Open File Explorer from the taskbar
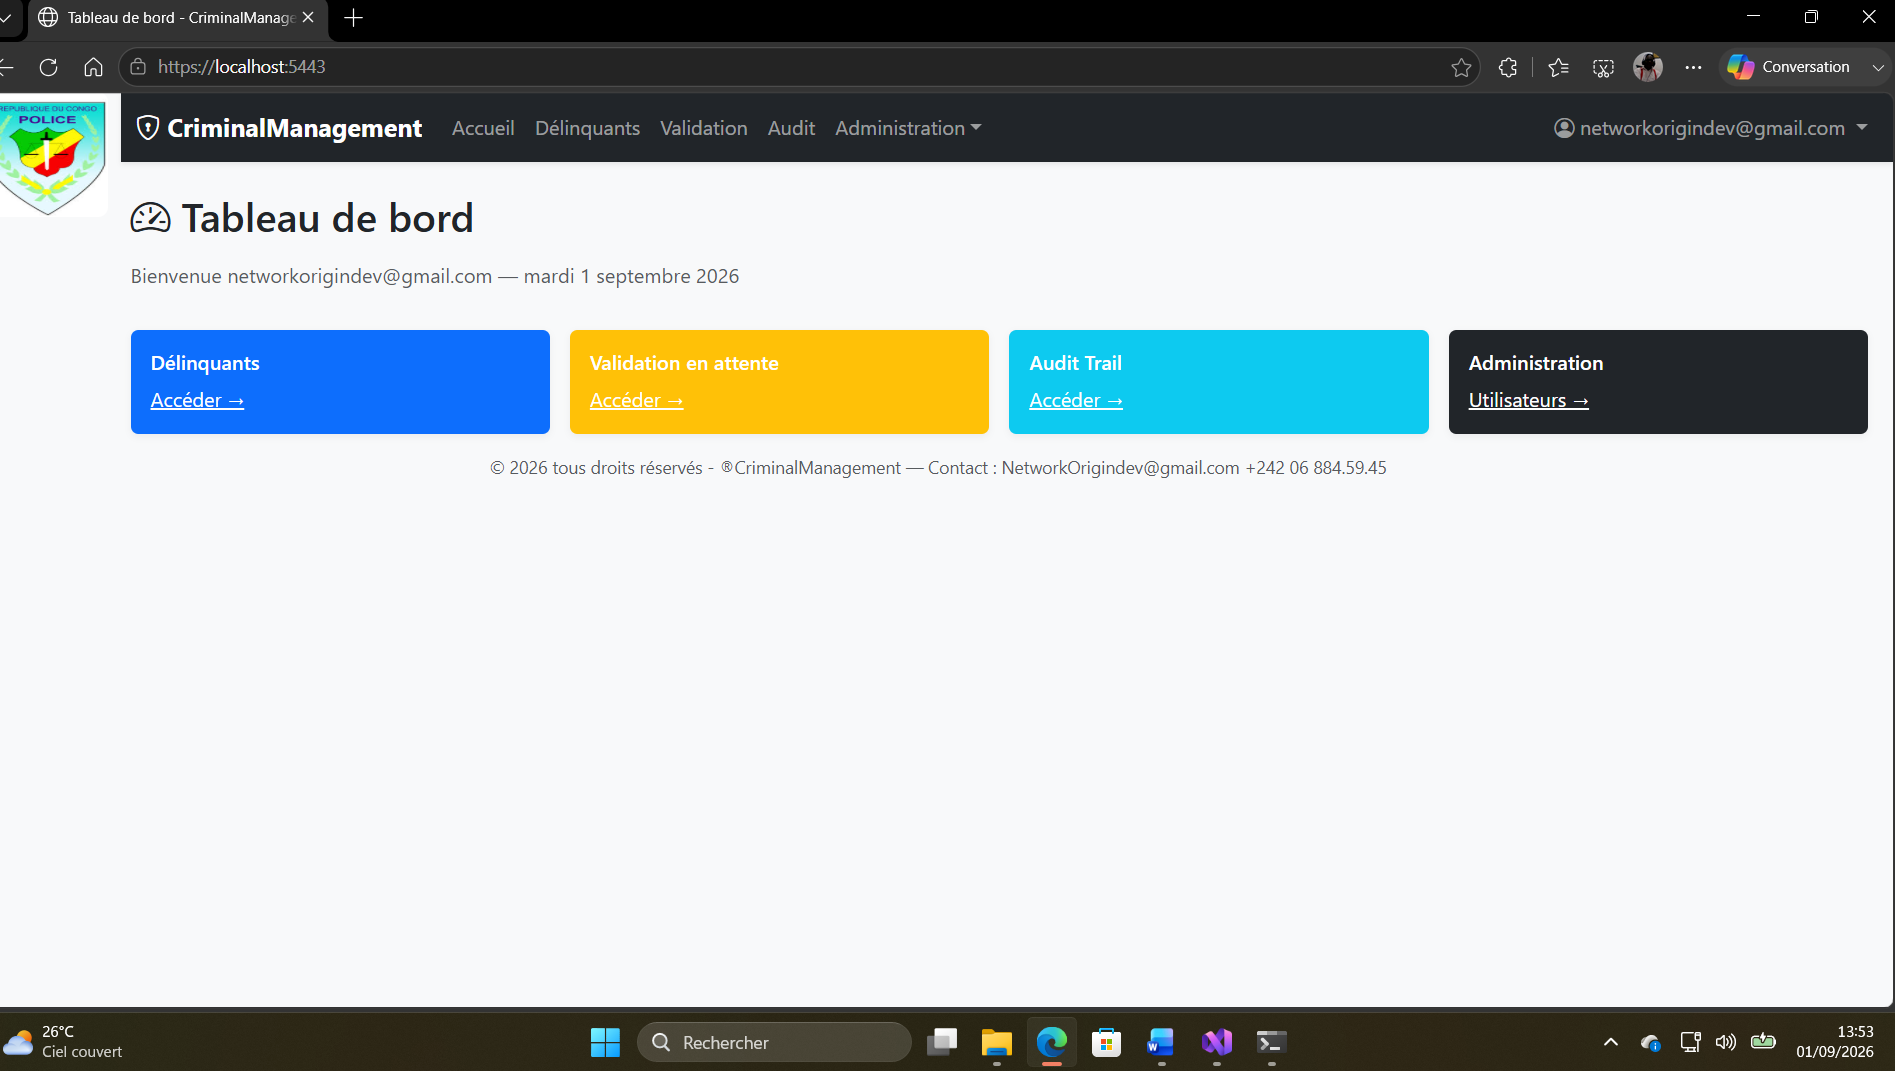The image size is (1895, 1071). 997,1042
